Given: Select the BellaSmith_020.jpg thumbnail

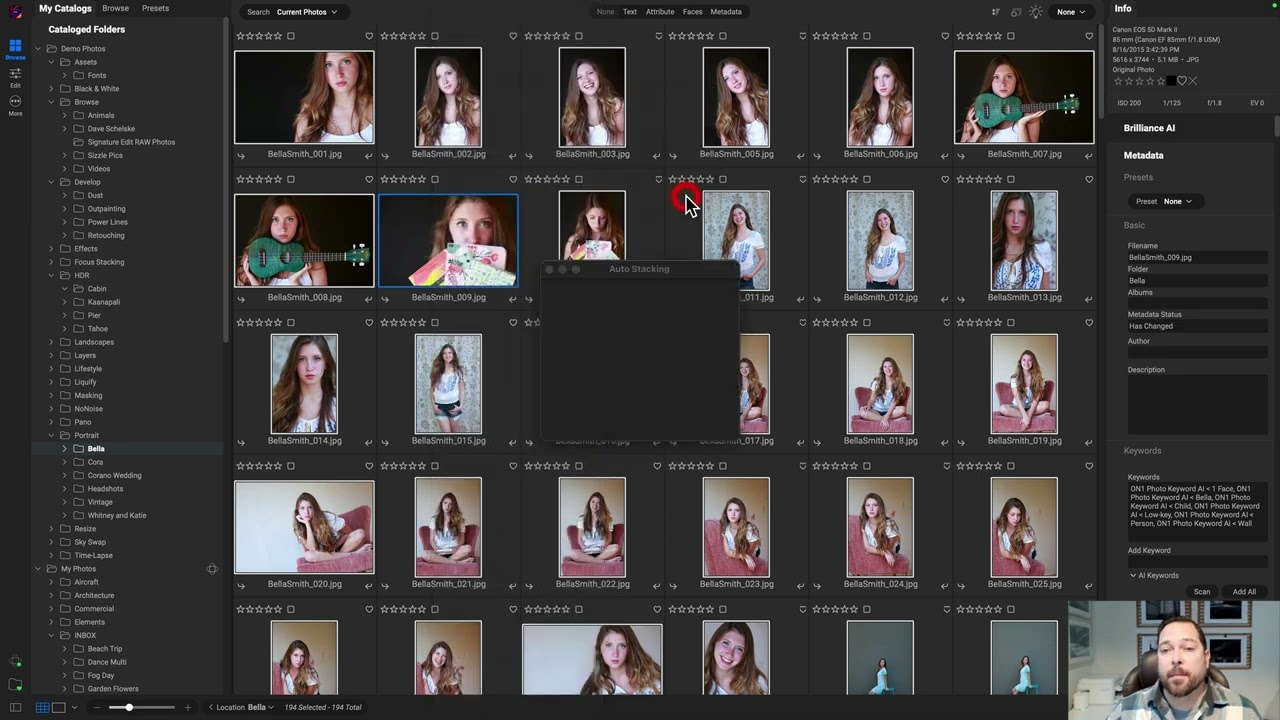Looking at the screenshot, I should pyautogui.click(x=304, y=527).
